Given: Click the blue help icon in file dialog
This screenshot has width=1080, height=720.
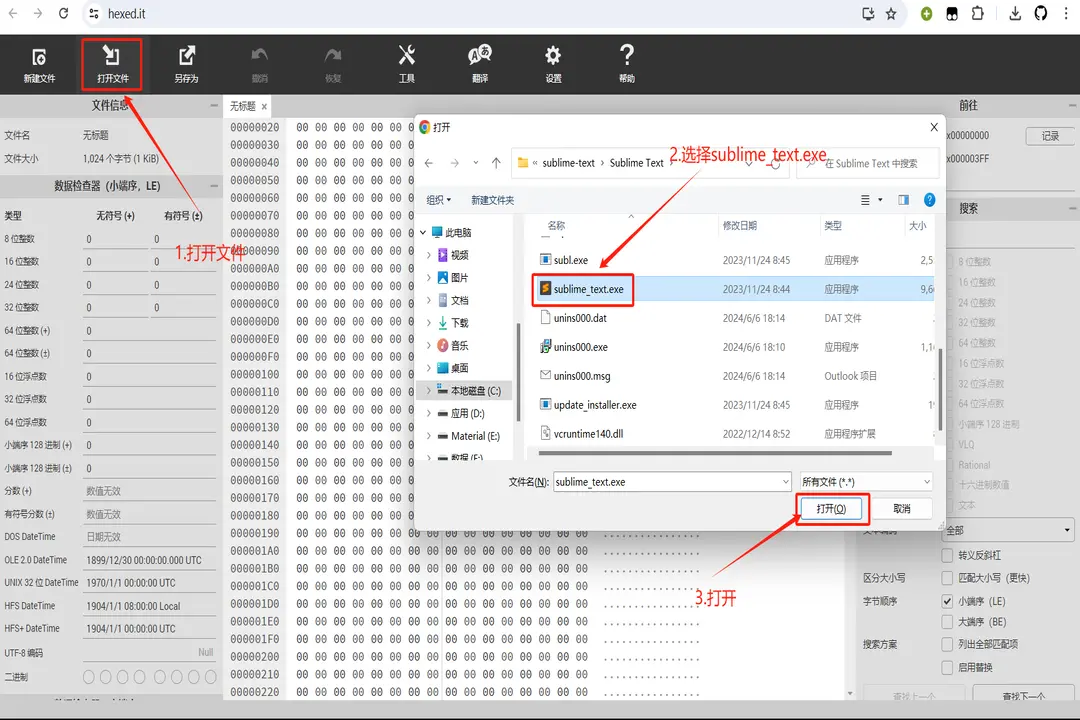Looking at the screenshot, I should (929, 200).
